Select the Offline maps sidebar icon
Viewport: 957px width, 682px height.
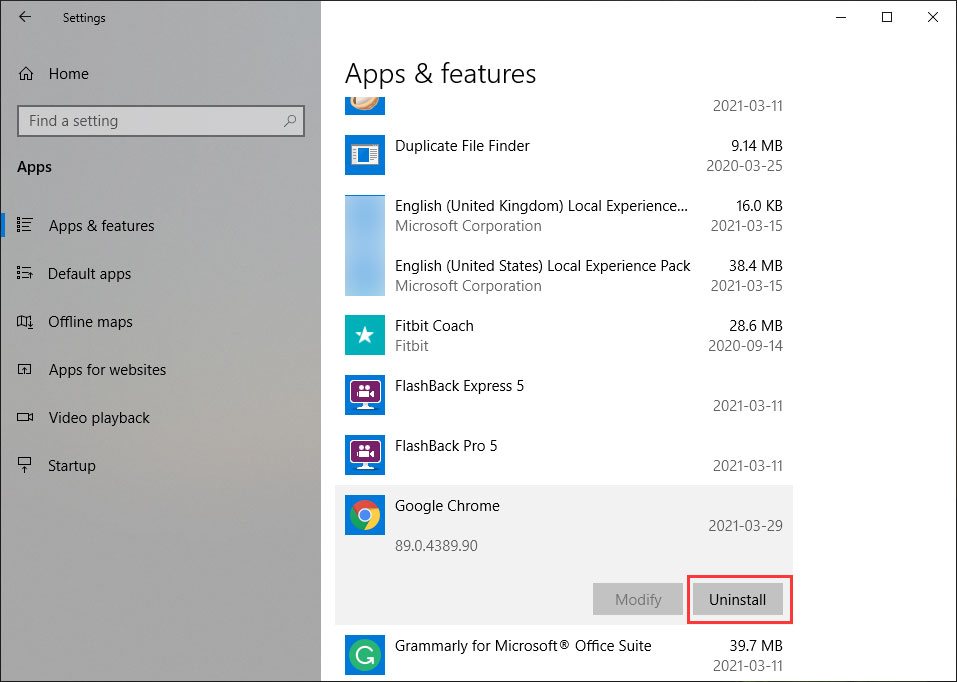point(24,321)
